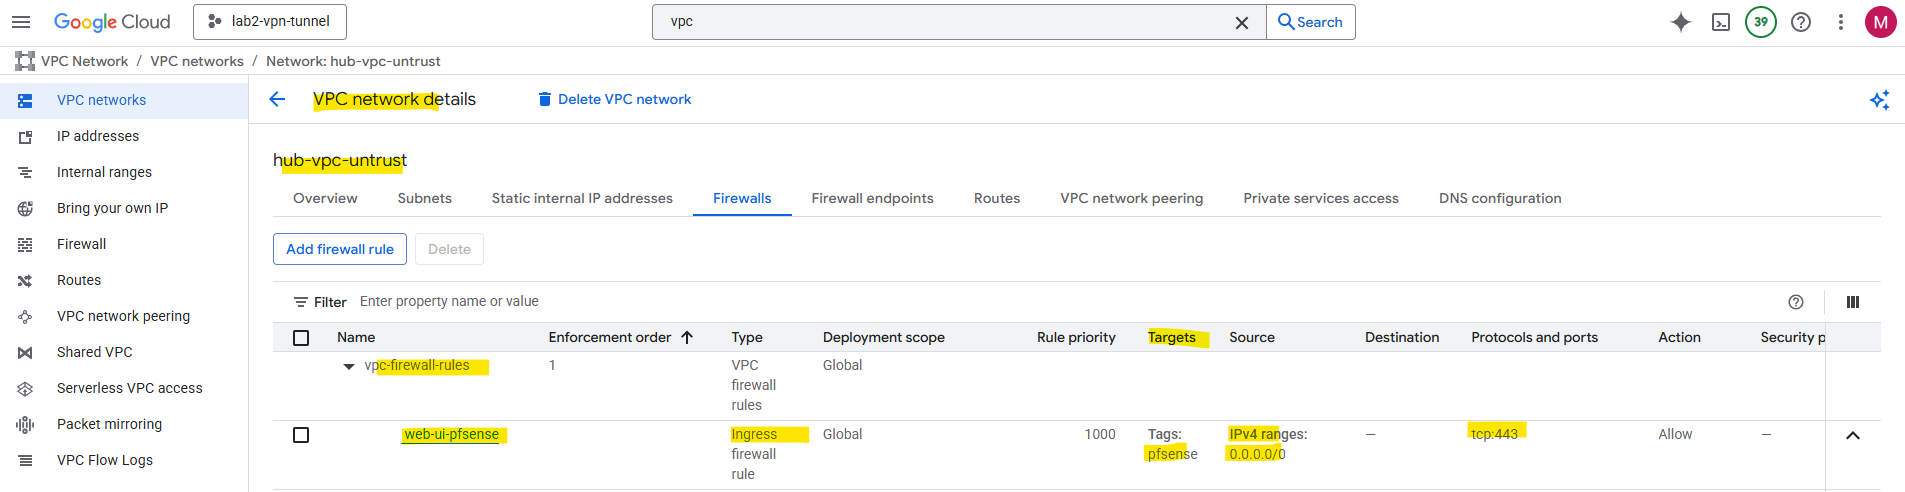The width and height of the screenshot is (1905, 492).
Task: Click the help question mark icon
Action: pos(1801,22)
